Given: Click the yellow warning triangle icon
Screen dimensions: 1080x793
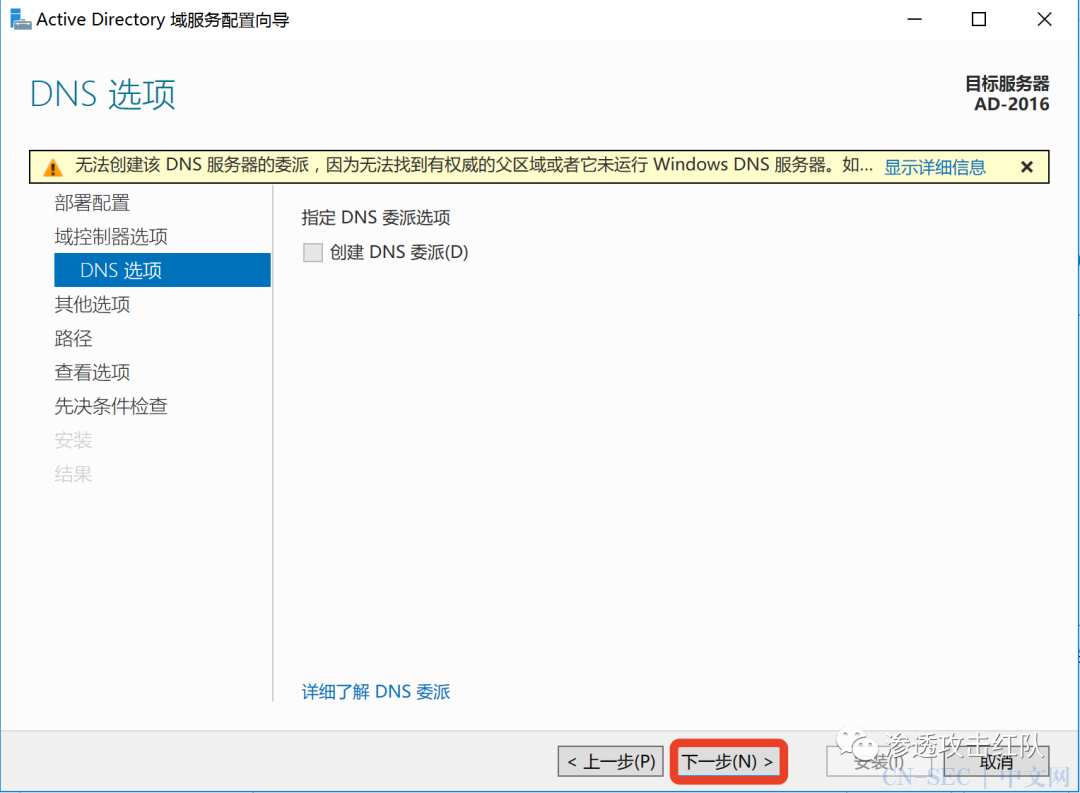Looking at the screenshot, I should click(x=52, y=167).
